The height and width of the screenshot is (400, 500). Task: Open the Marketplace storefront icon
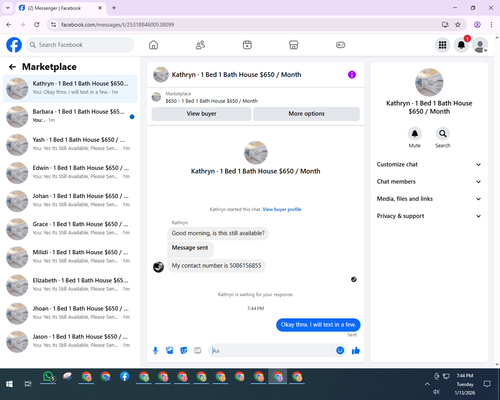pyautogui.click(x=294, y=45)
